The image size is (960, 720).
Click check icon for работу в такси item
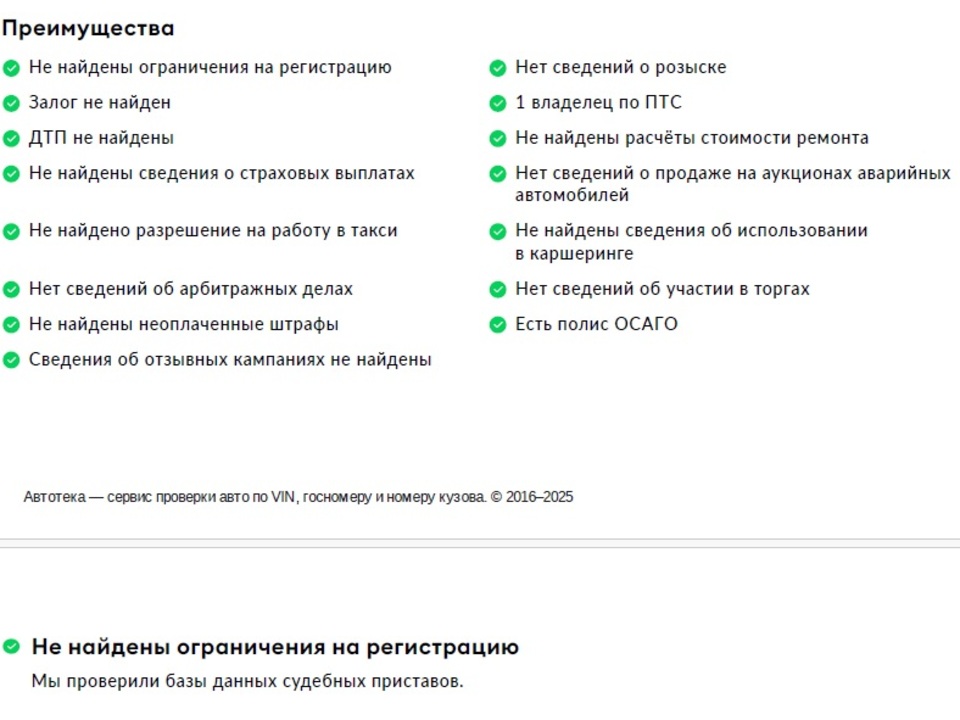(12, 231)
